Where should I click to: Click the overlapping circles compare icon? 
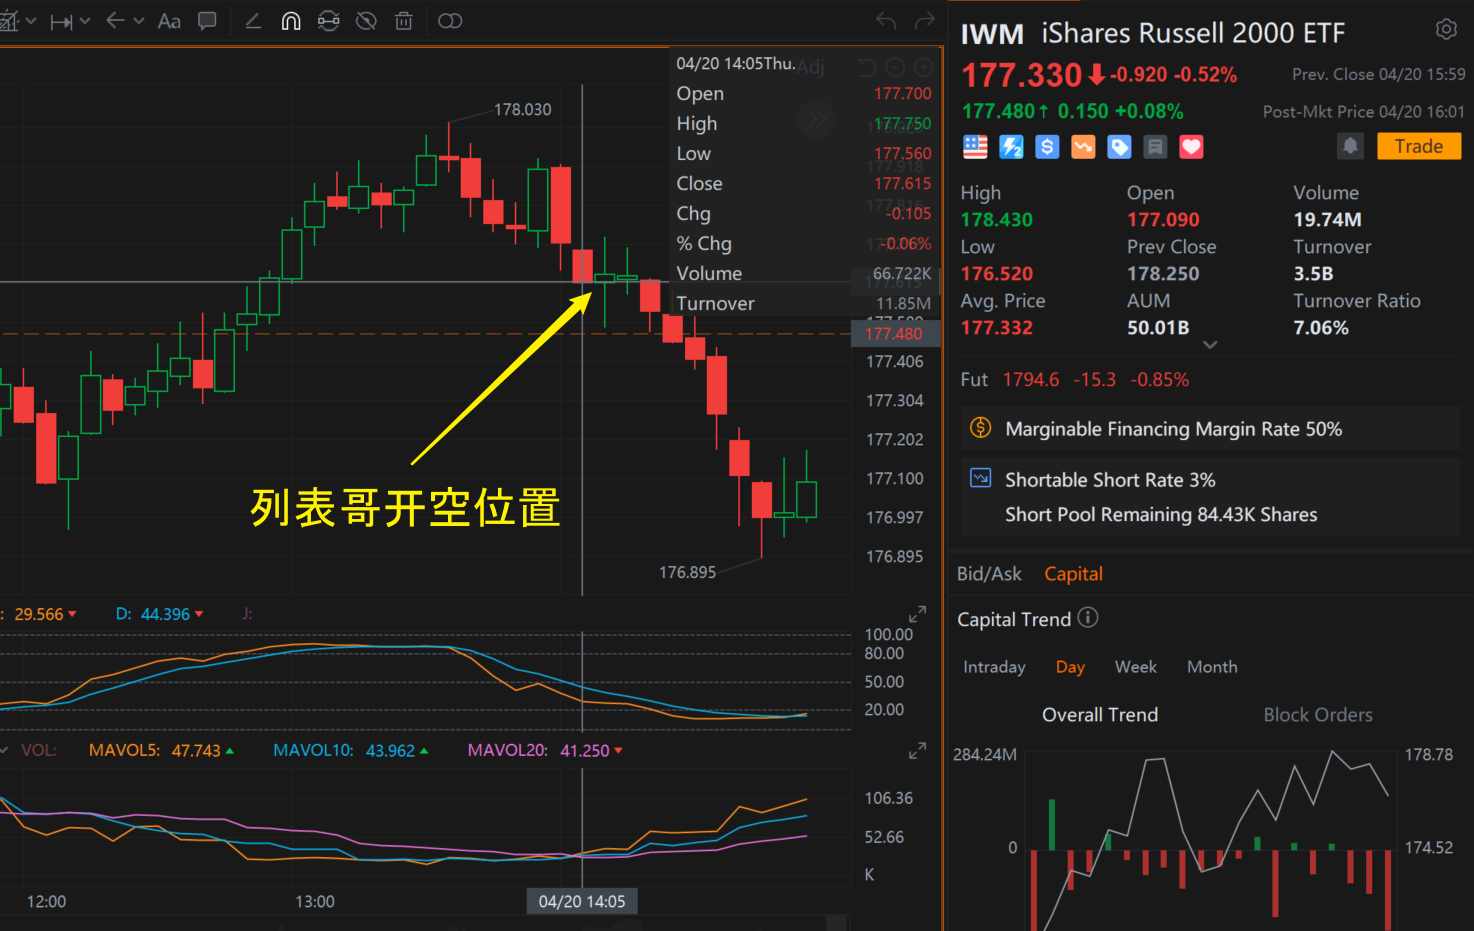pos(450,21)
